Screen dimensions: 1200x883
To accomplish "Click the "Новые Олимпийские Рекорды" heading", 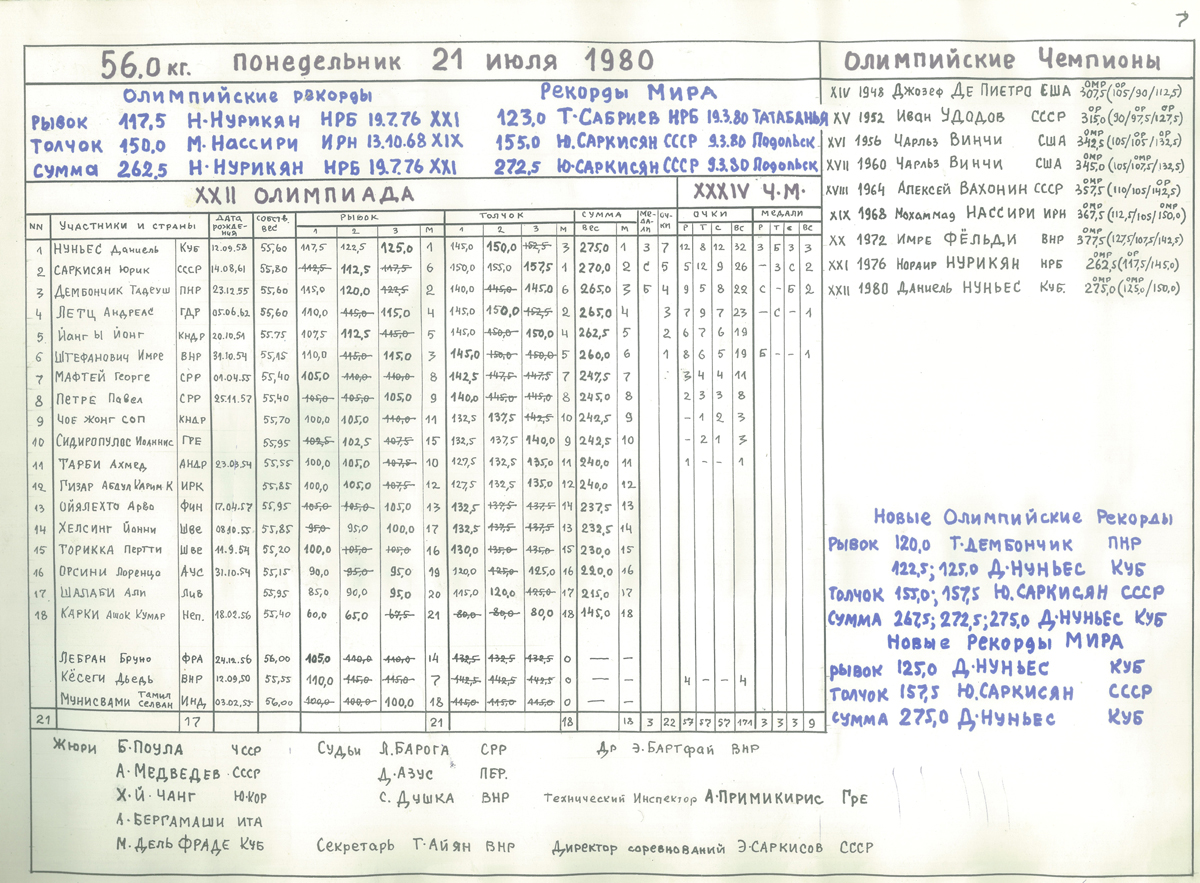I will point(1023,517).
